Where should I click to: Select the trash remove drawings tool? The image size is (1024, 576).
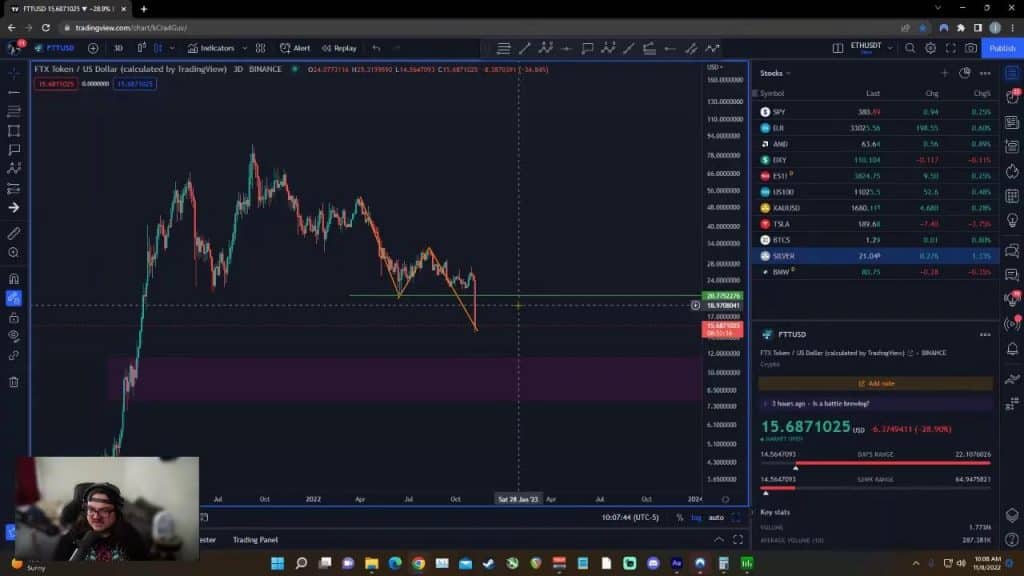click(14, 381)
